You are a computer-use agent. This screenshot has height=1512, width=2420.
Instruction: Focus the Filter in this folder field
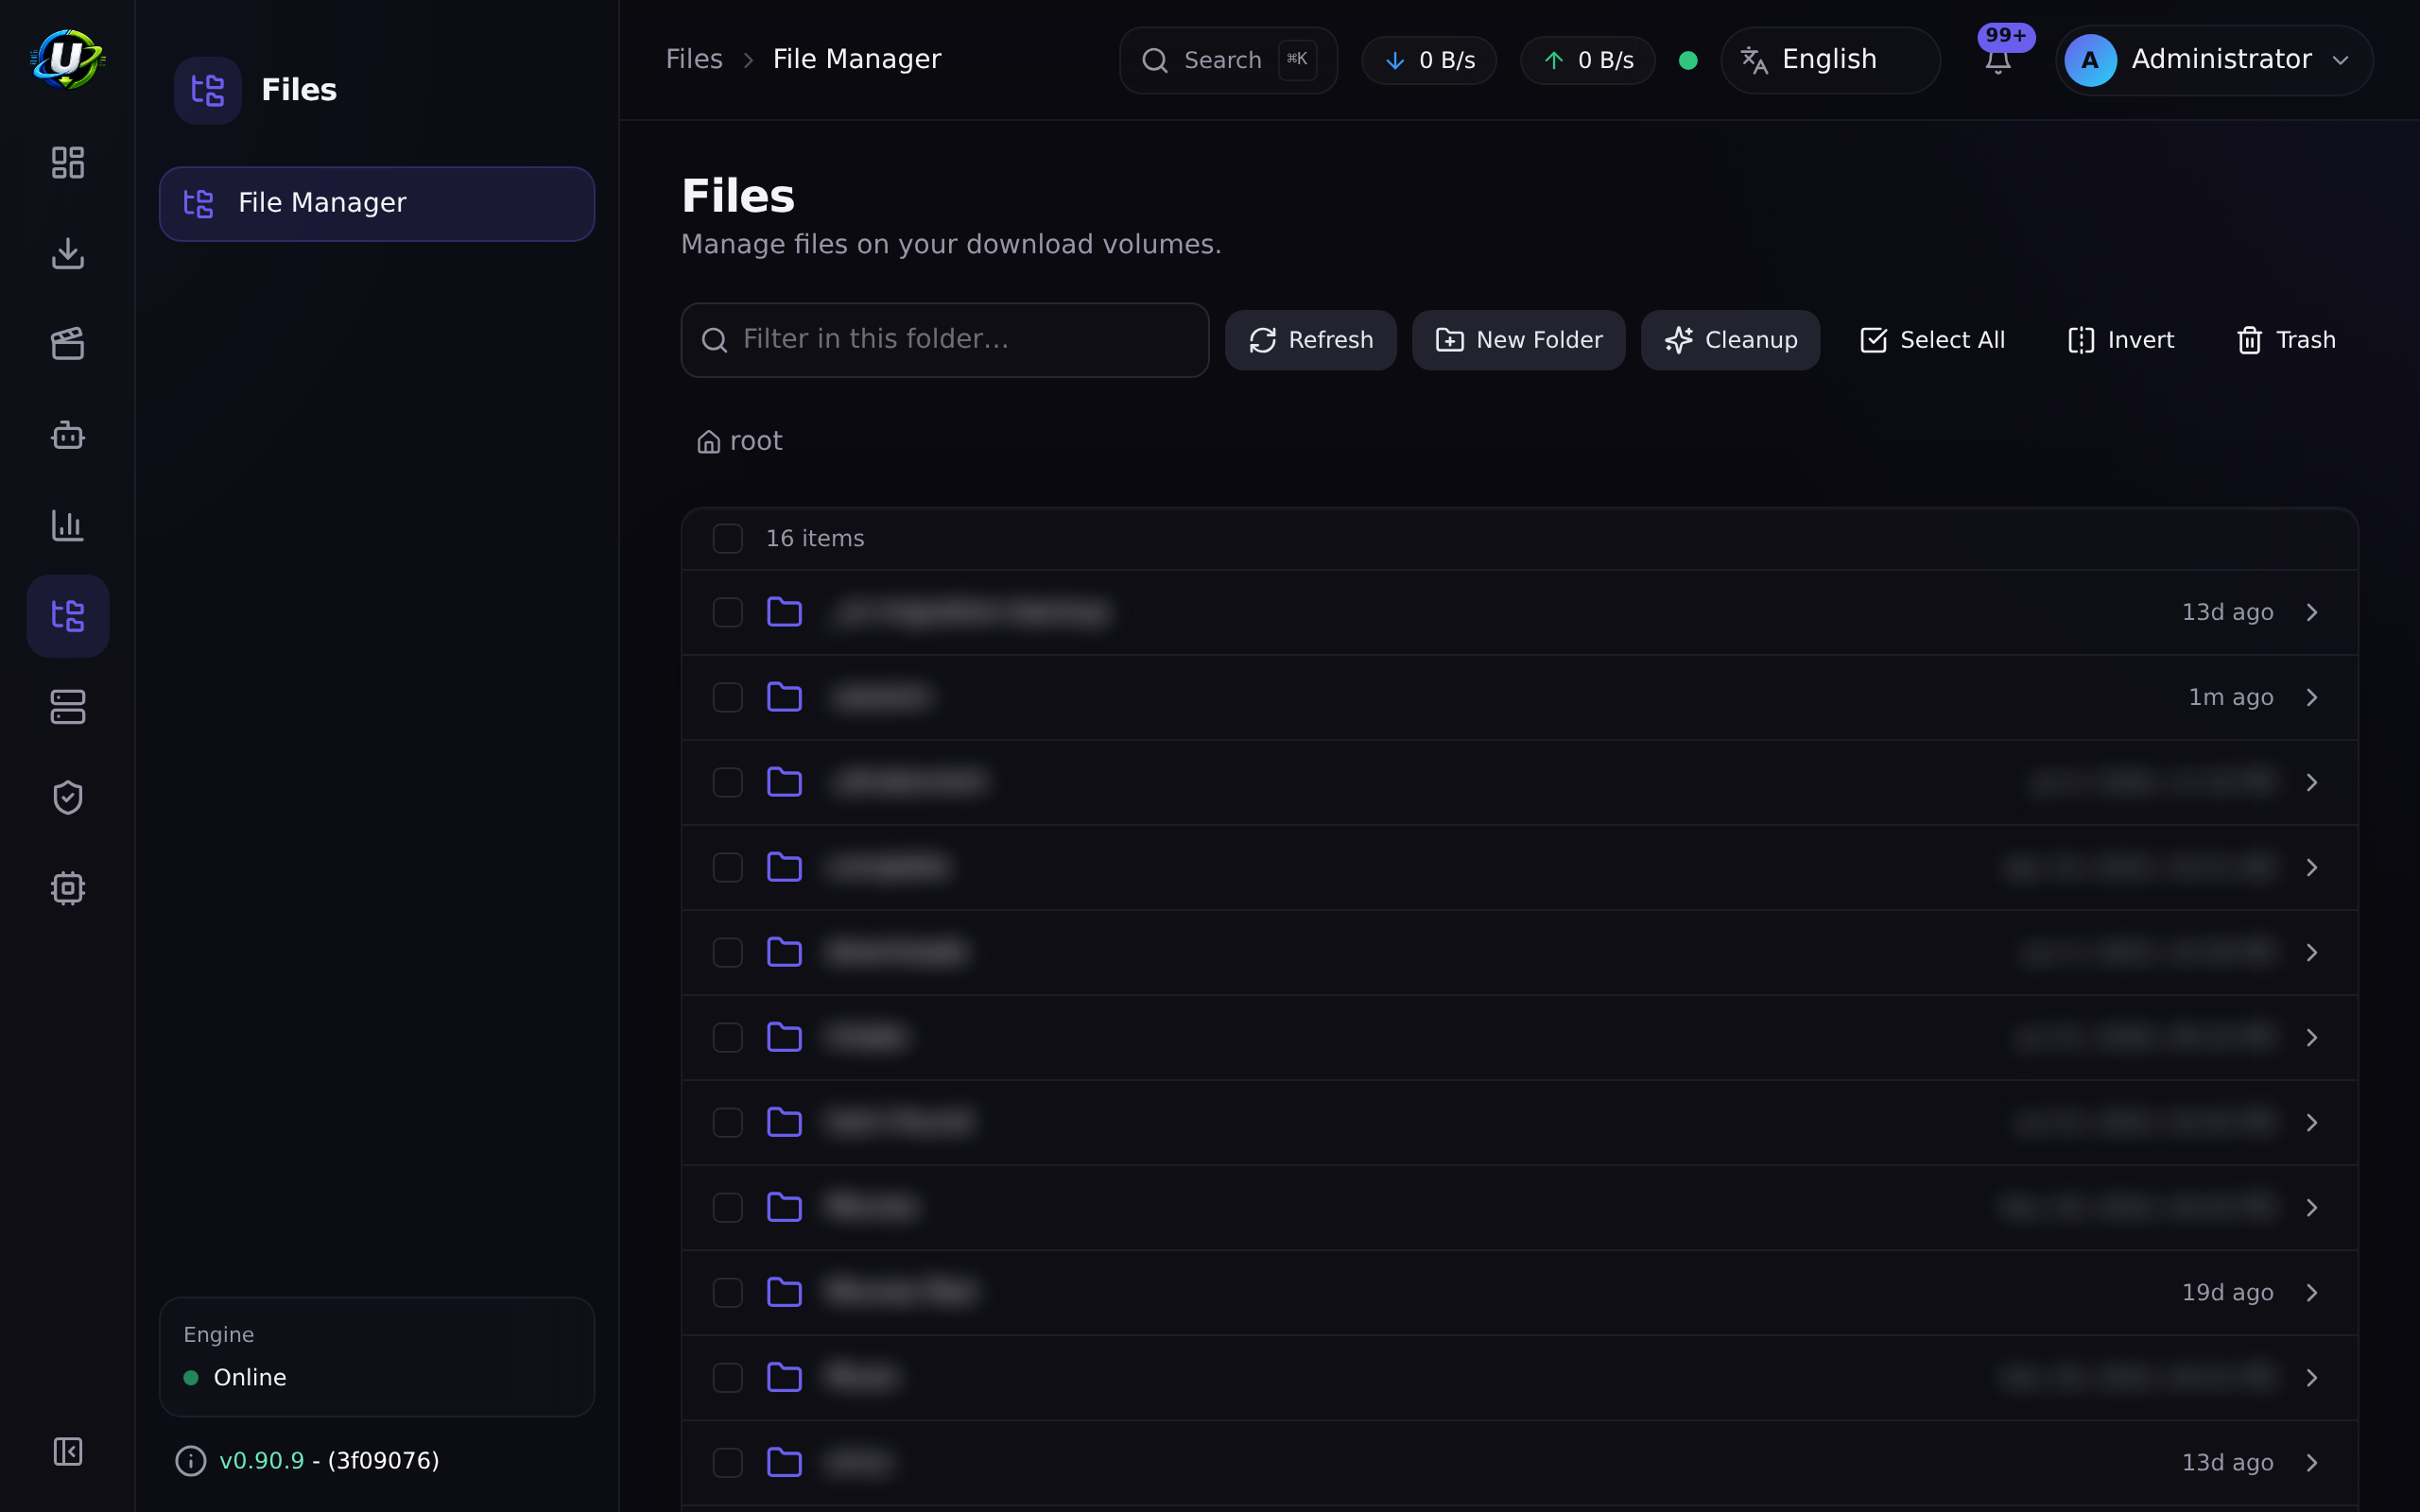pos(945,340)
